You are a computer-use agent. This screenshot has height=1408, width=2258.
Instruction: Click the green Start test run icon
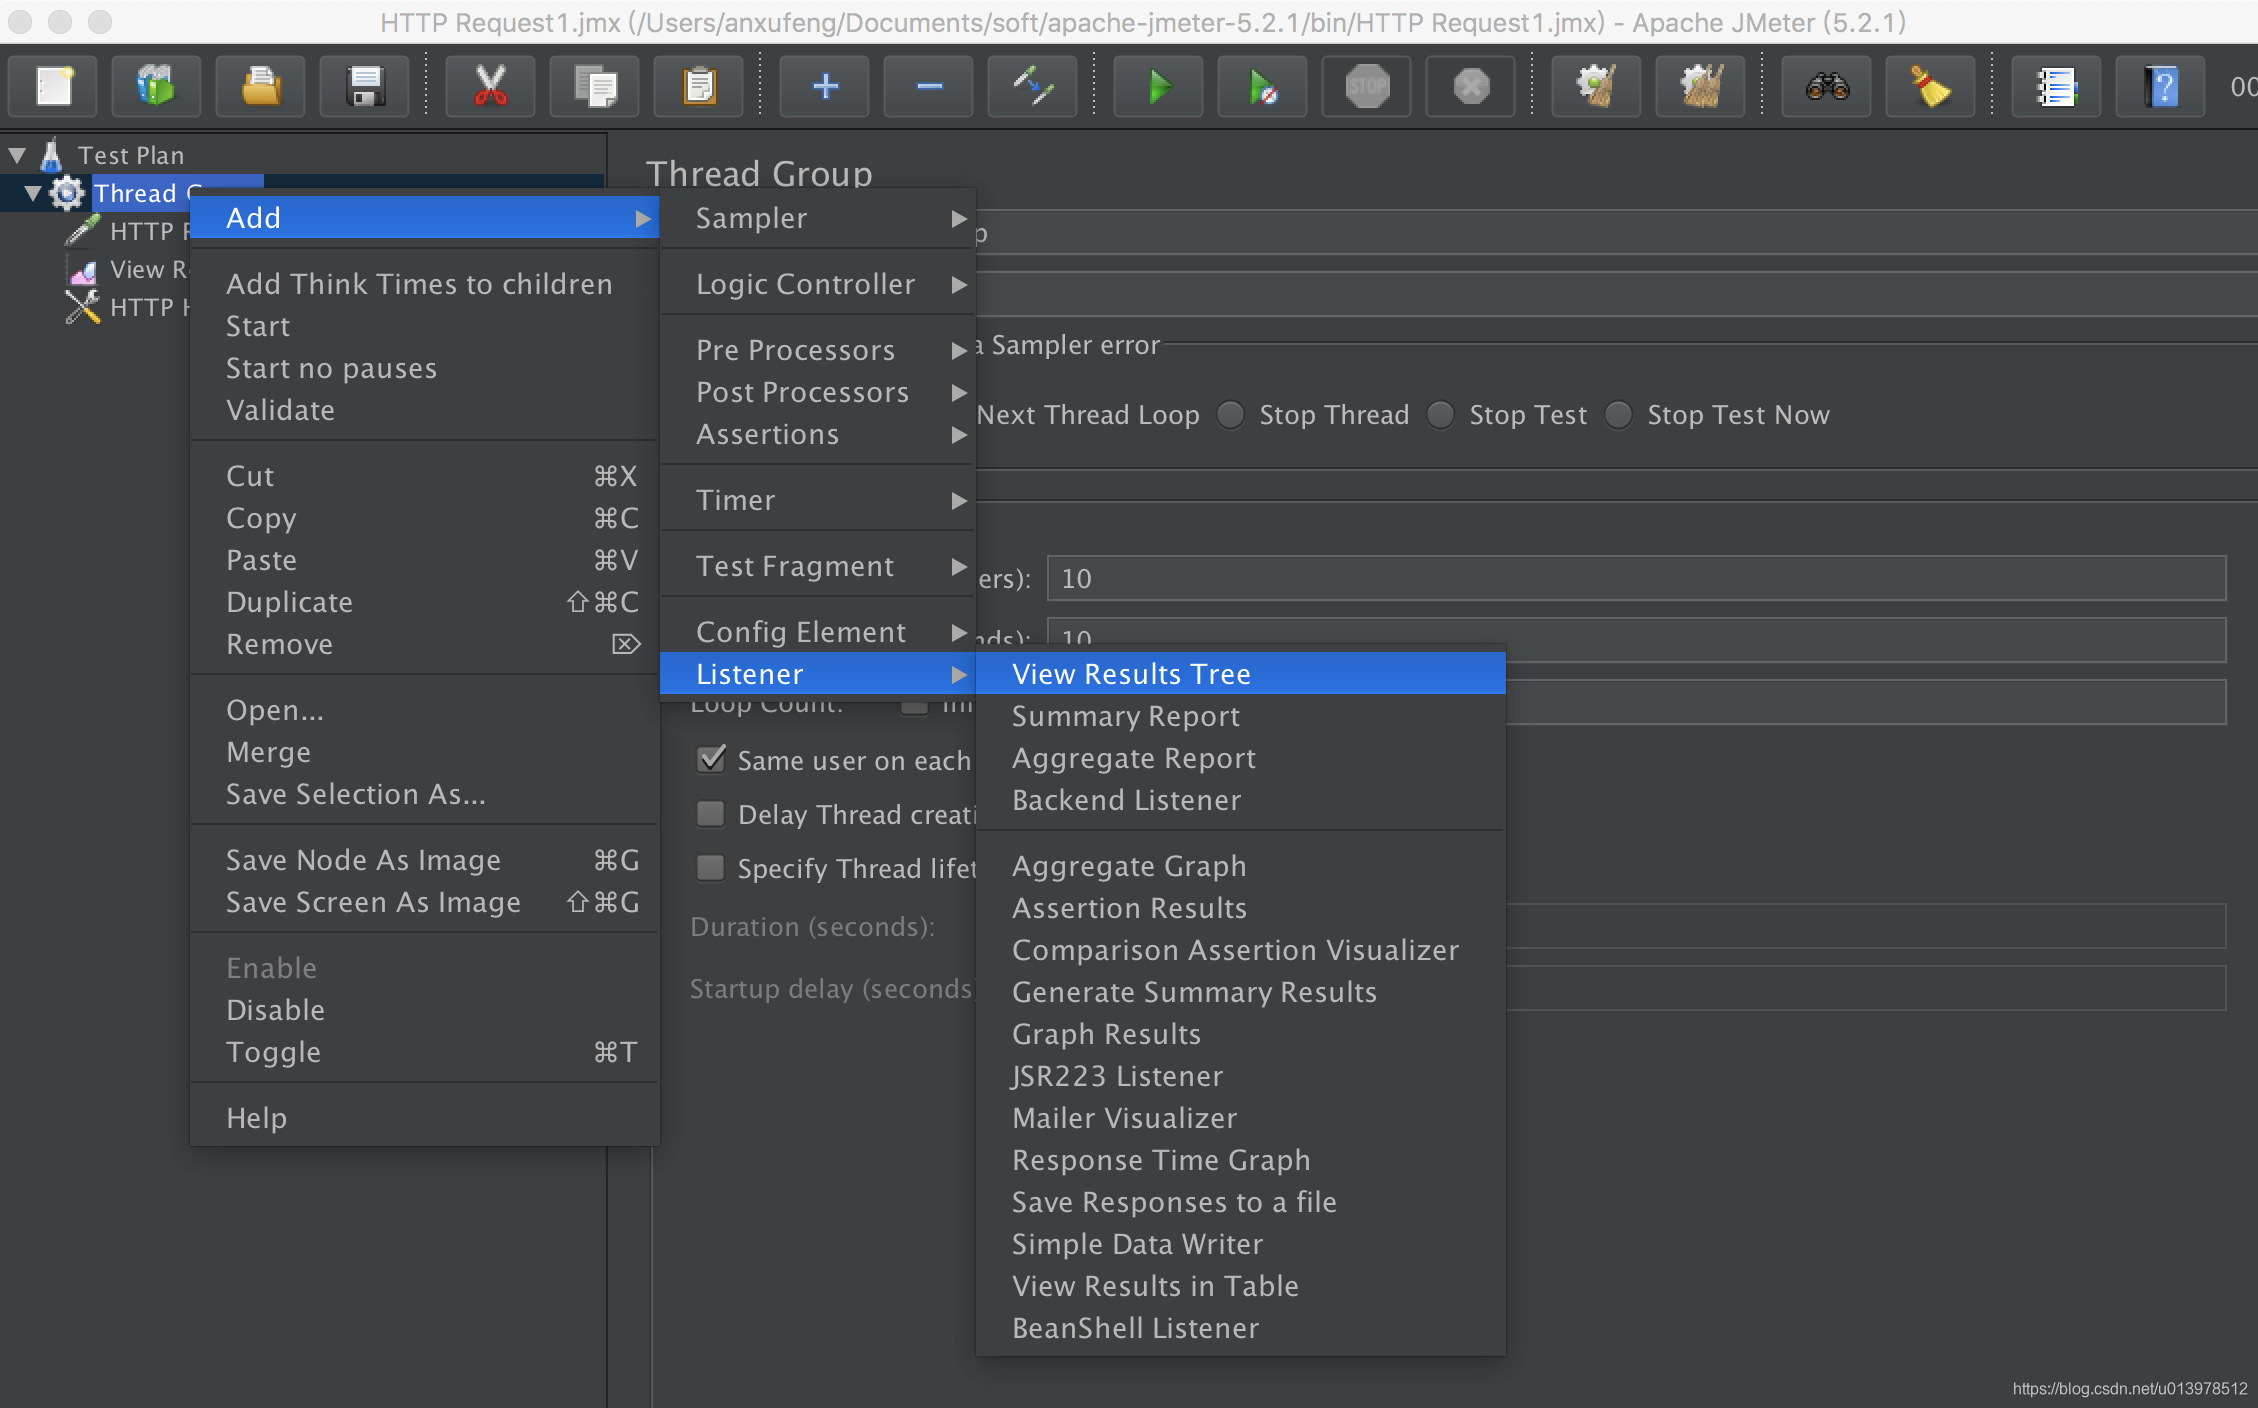(1158, 87)
